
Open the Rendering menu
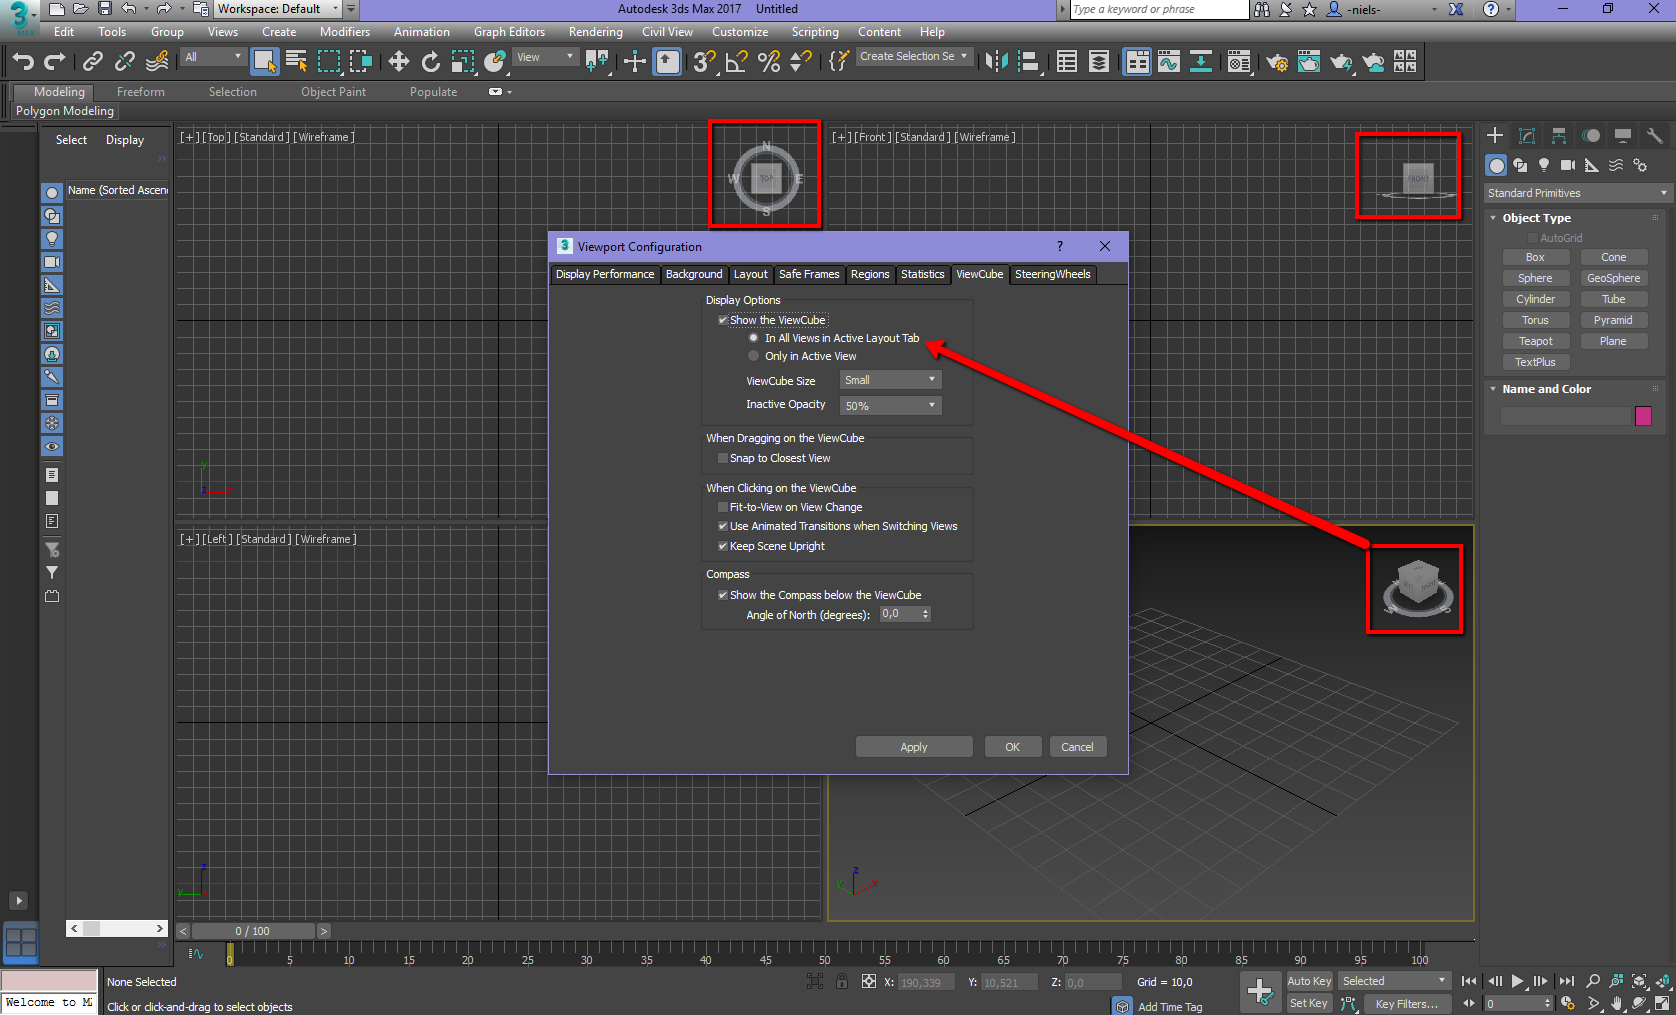point(595,31)
